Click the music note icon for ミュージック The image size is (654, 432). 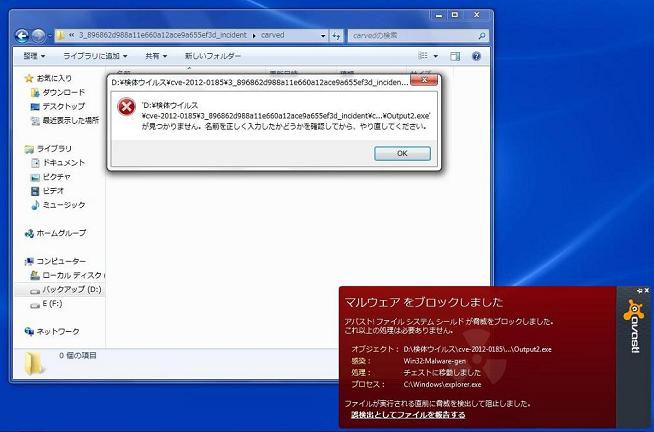[35, 205]
